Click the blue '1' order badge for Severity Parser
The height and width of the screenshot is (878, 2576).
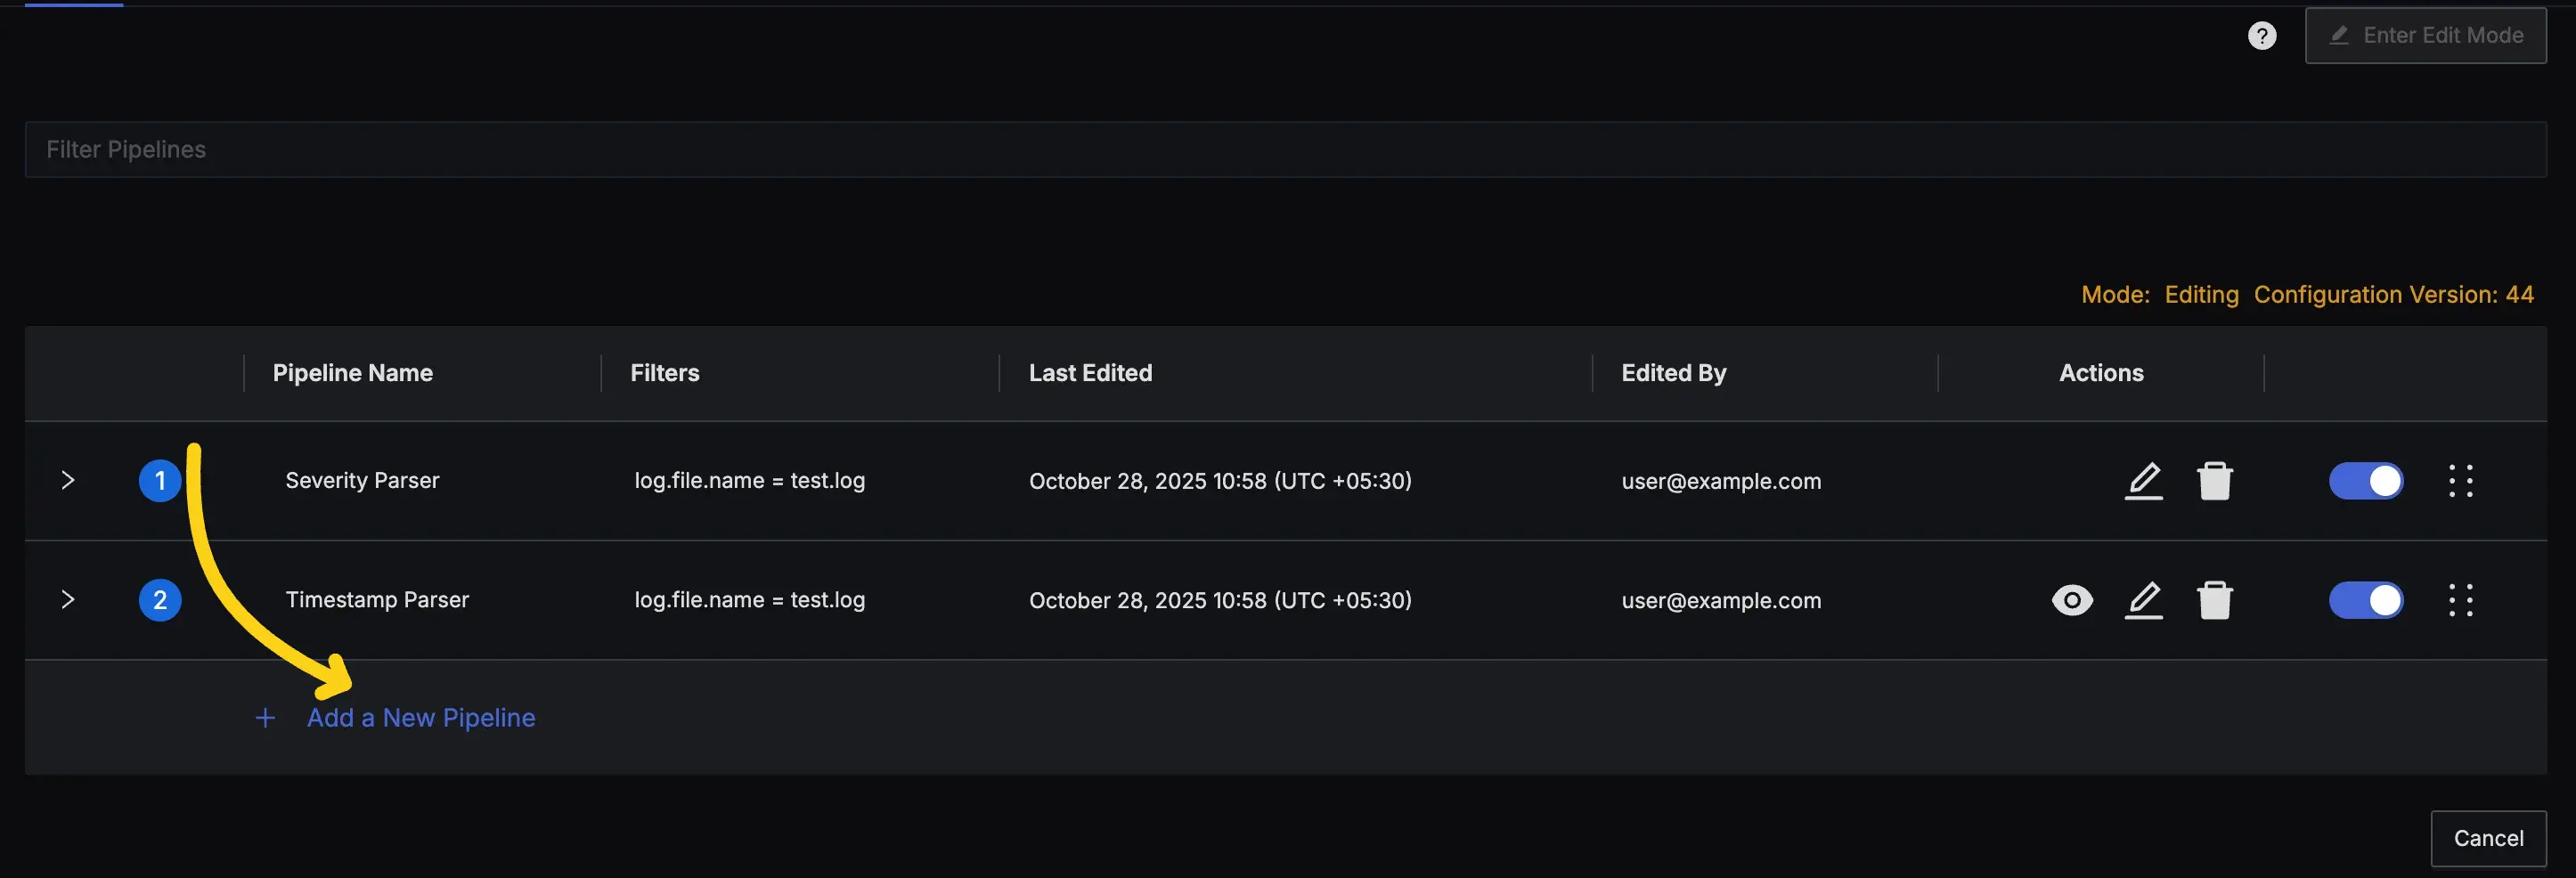159,480
